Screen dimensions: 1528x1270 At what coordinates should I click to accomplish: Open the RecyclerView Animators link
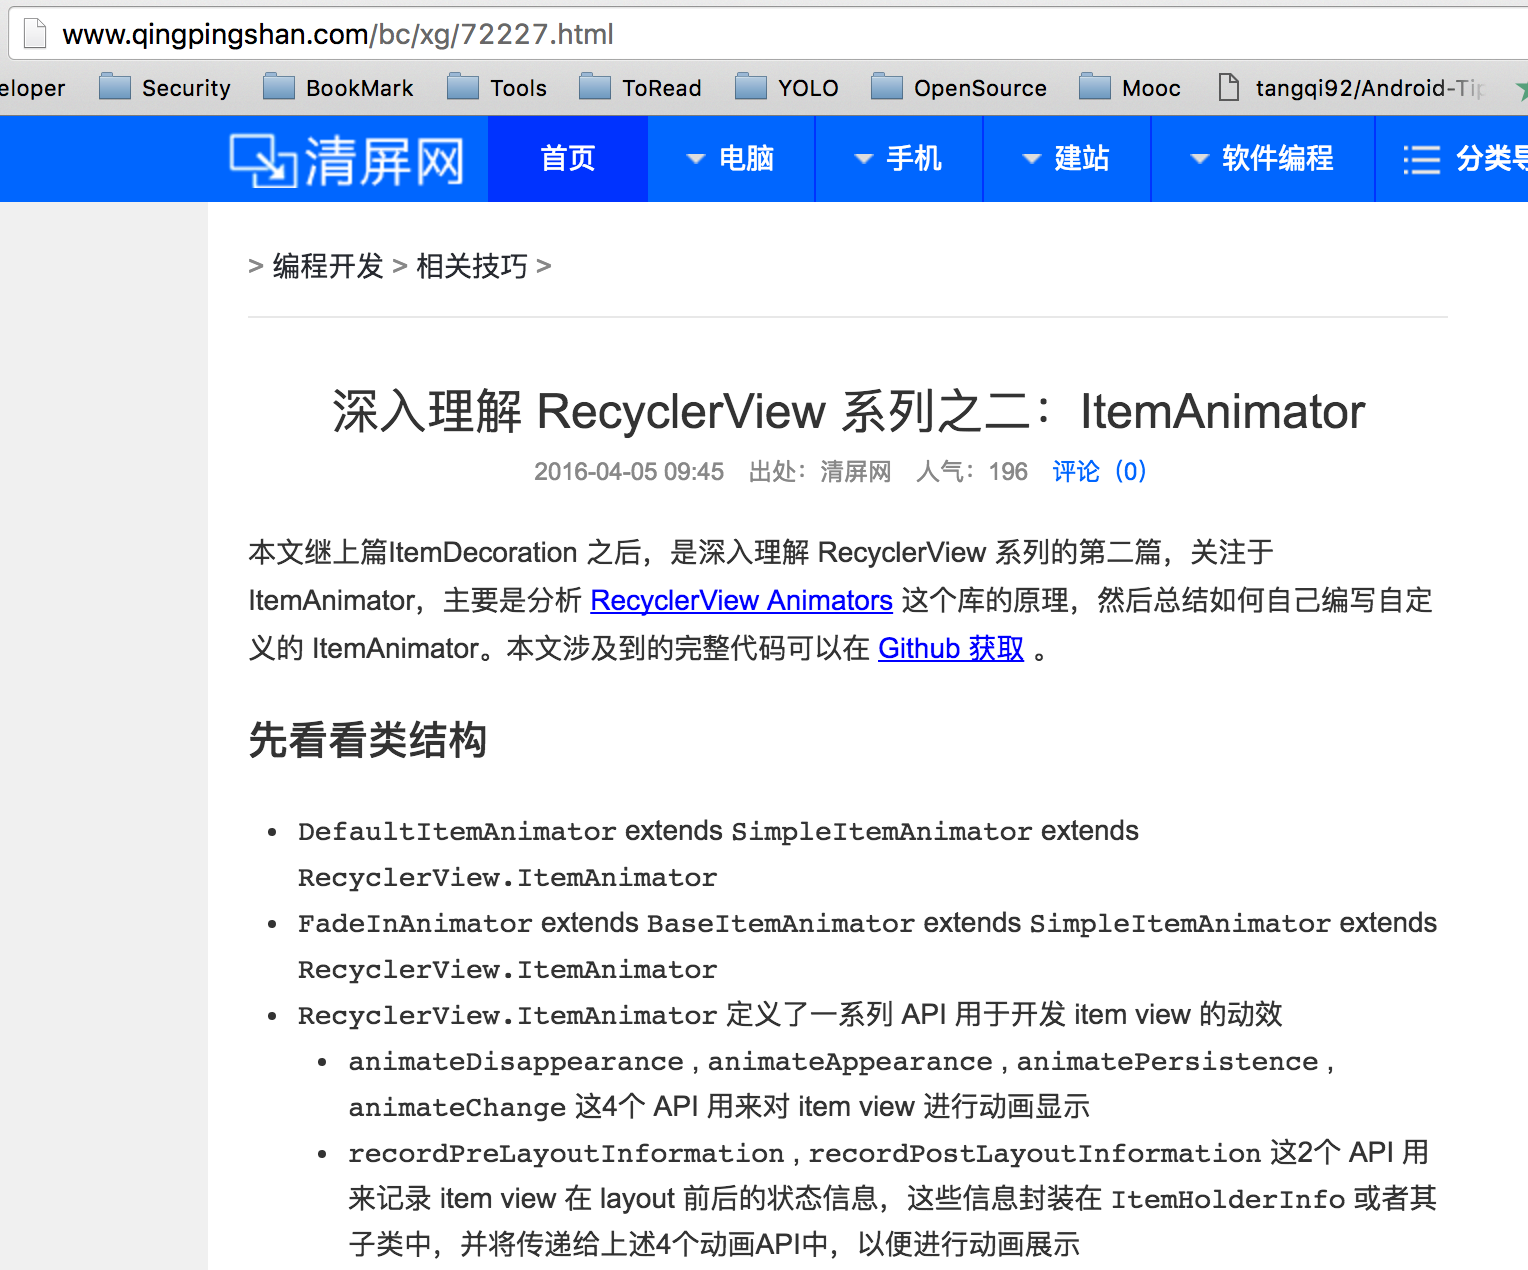click(x=741, y=600)
